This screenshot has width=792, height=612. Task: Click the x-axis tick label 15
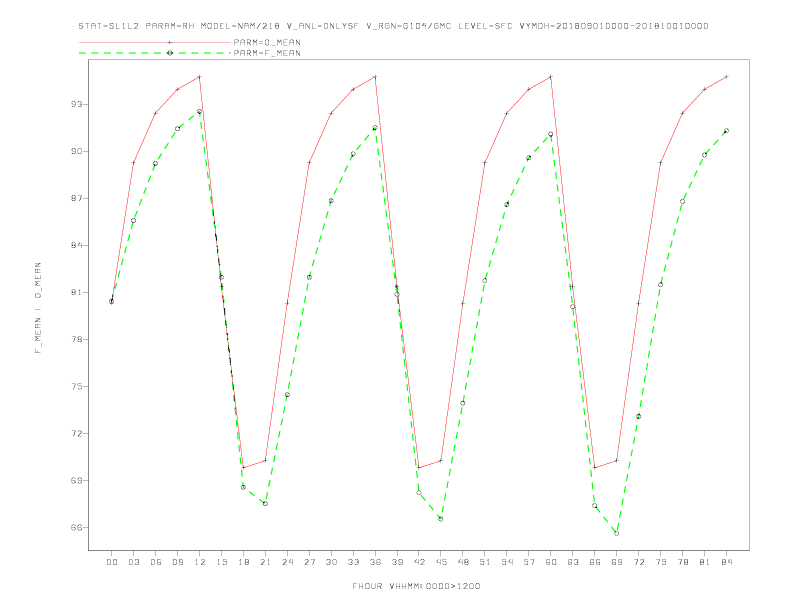tap(221, 562)
